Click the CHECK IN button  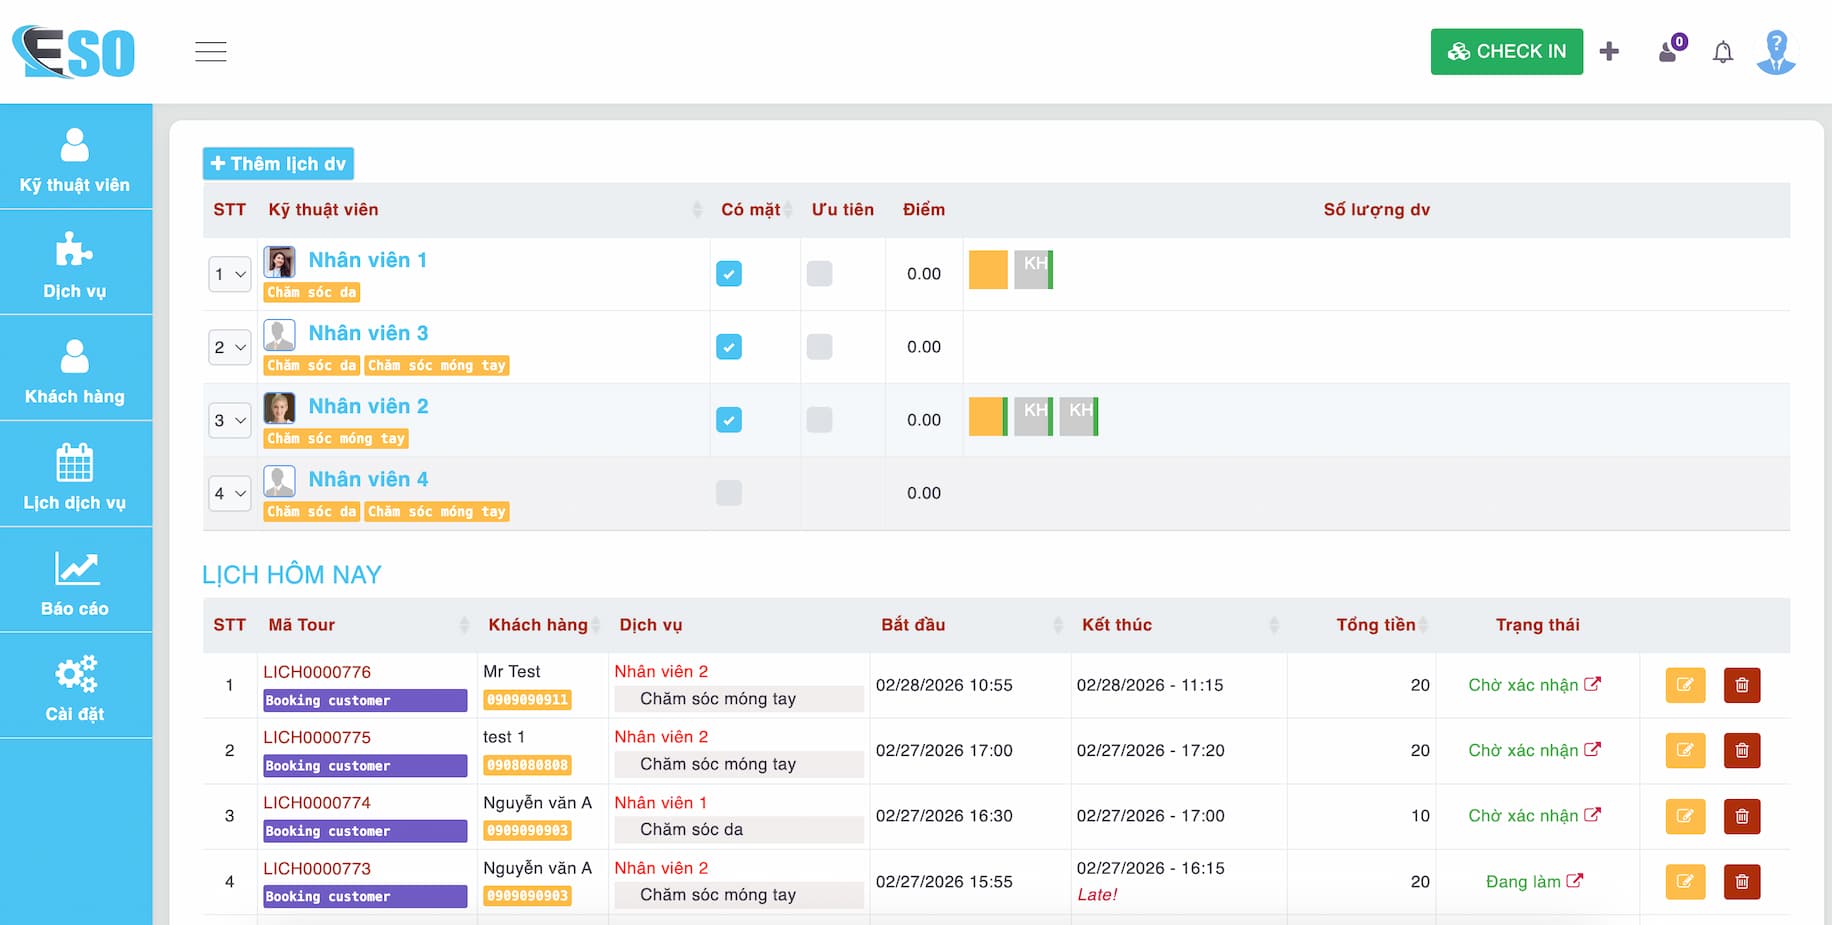click(x=1506, y=51)
